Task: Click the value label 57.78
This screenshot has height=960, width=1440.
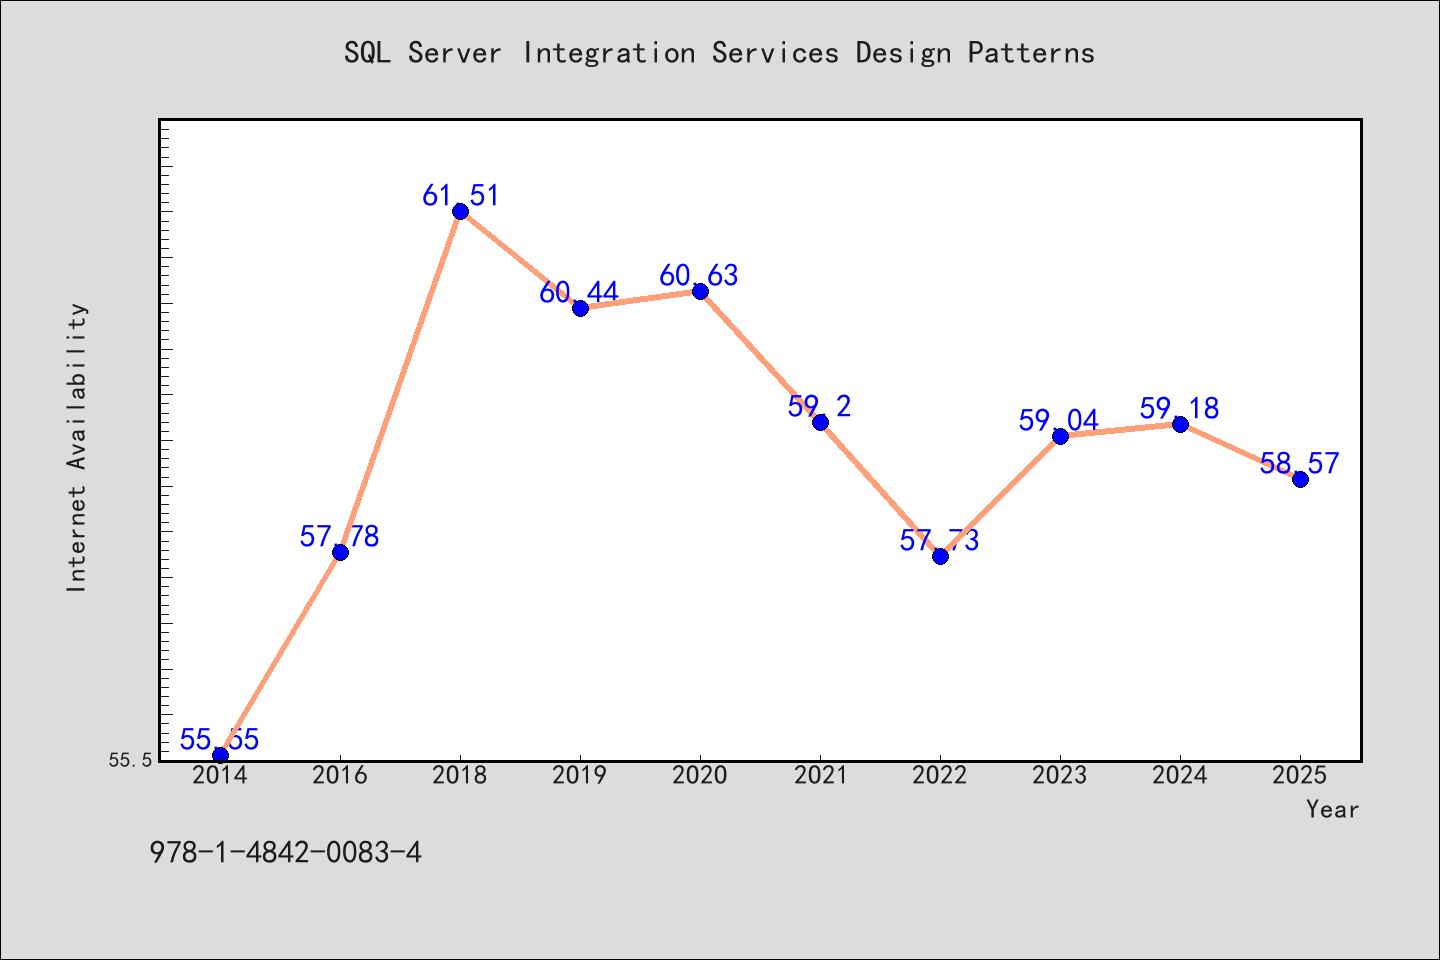Action: click(x=339, y=537)
